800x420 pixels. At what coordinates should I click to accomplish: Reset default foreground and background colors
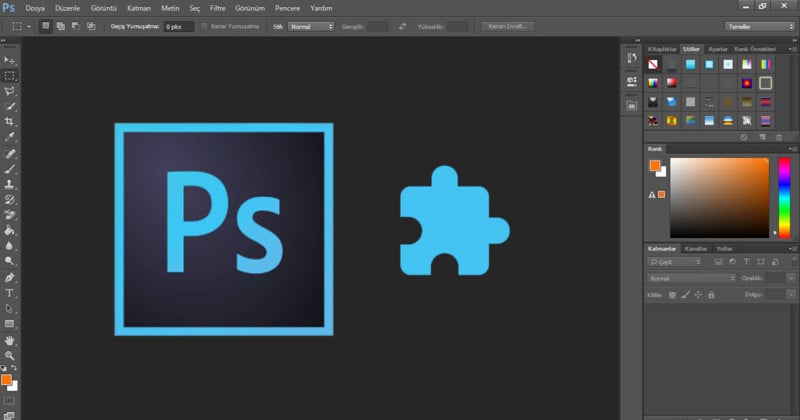4,367
